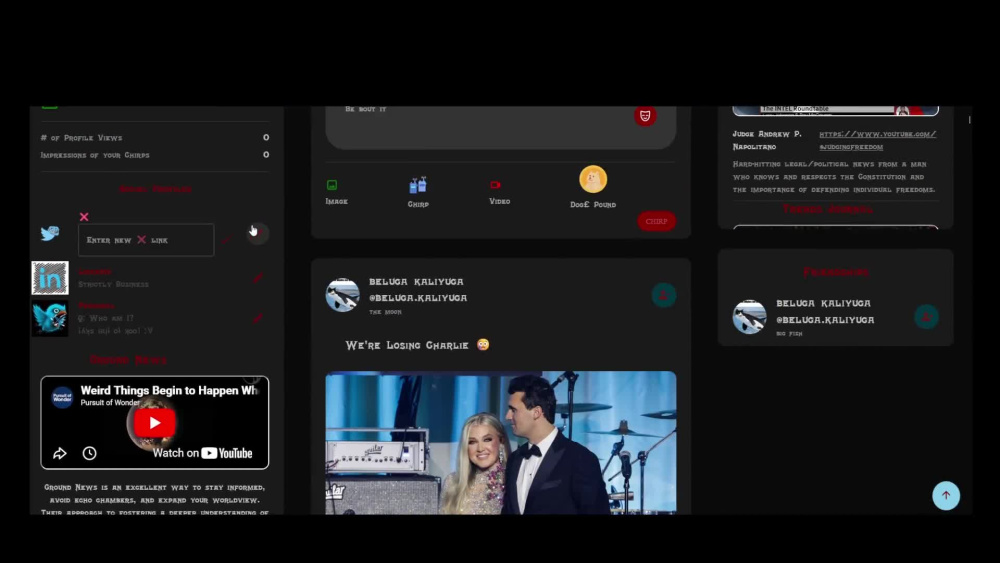Attach an Image to the chirp
This screenshot has height=563, width=1000.
point(336,191)
